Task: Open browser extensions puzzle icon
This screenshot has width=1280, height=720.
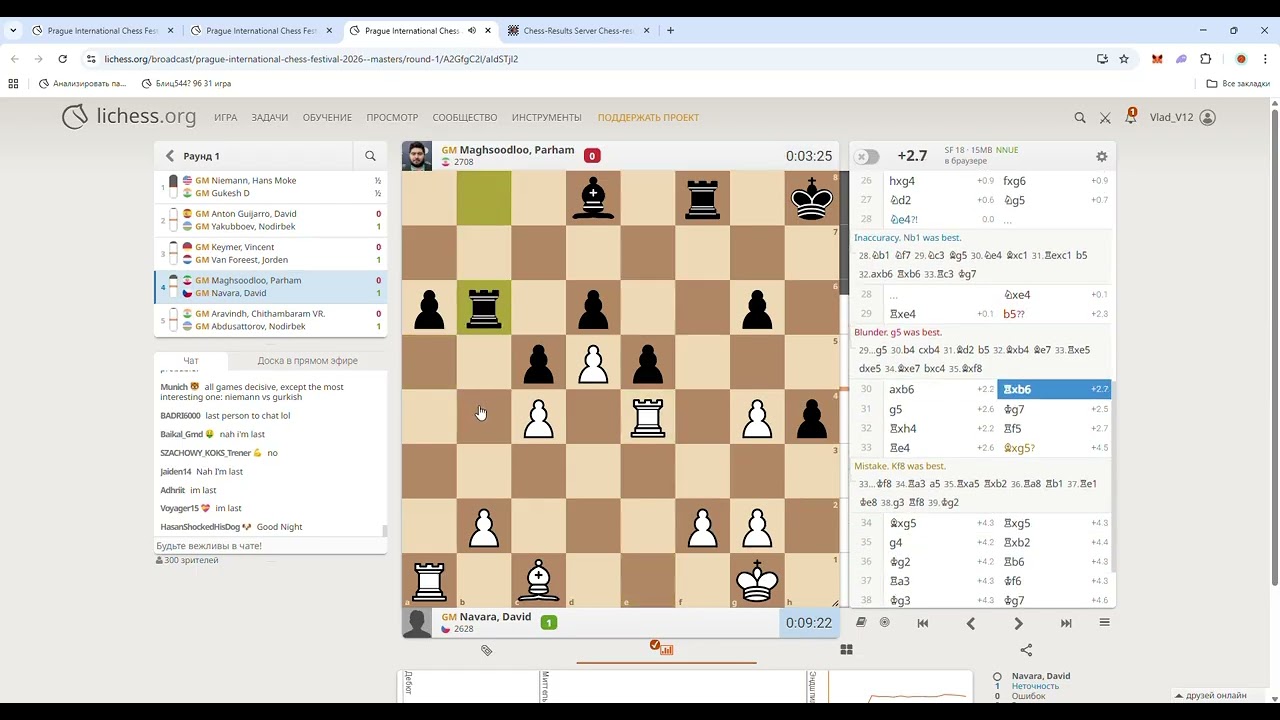Action: [1205, 59]
